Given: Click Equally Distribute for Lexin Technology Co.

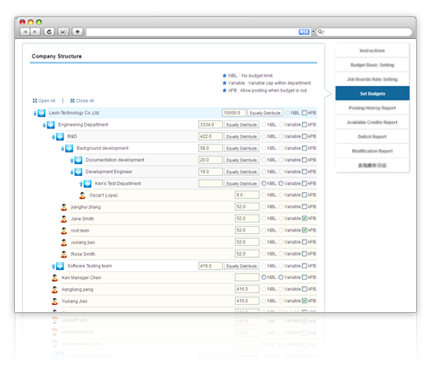Looking at the screenshot, I should click(265, 113).
